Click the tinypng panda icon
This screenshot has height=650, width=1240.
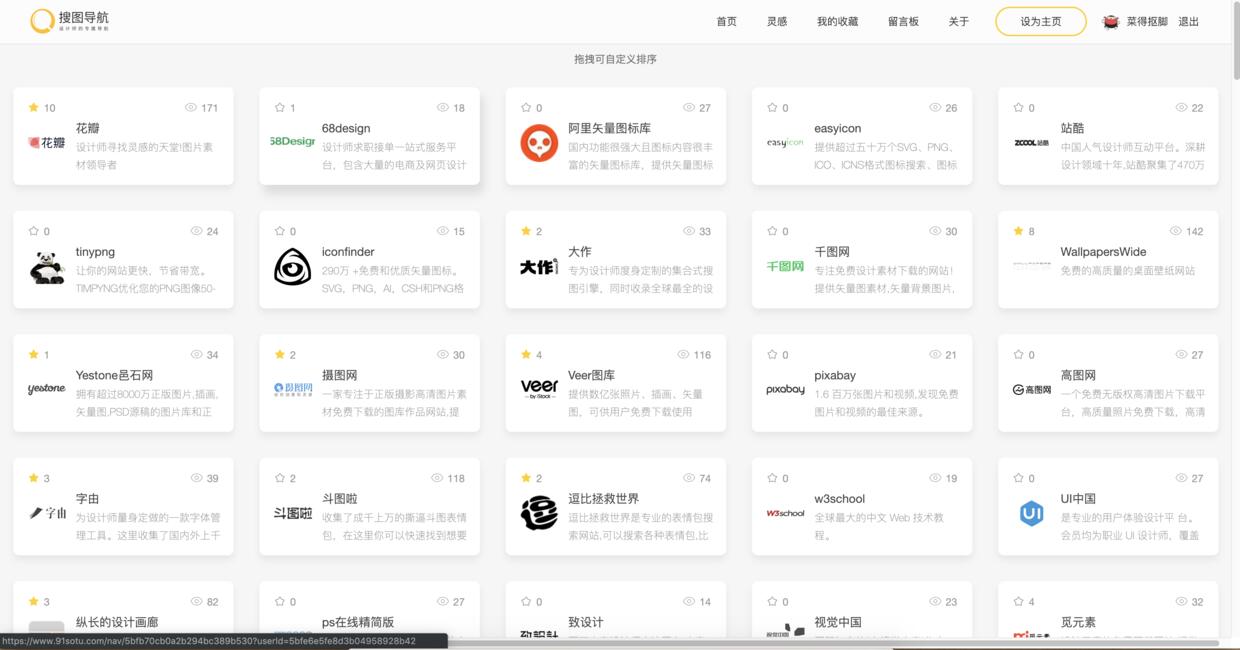[x=47, y=267]
